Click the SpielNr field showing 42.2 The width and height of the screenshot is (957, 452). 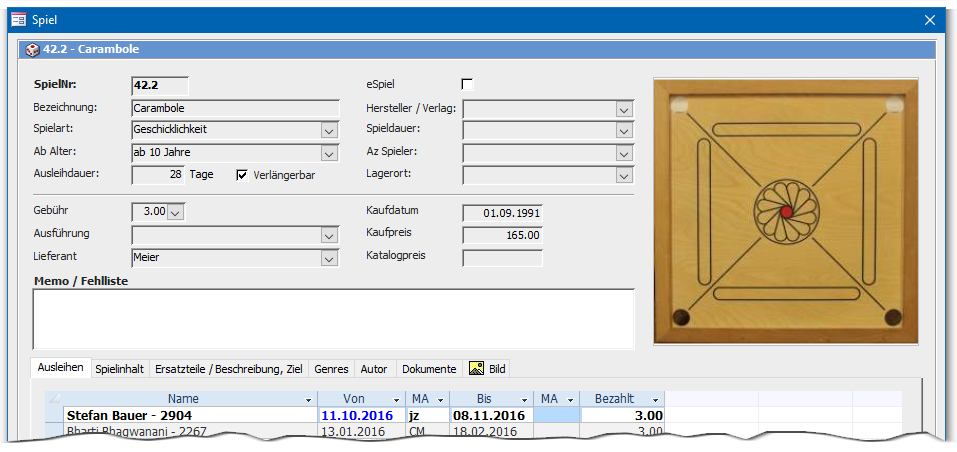(x=160, y=86)
